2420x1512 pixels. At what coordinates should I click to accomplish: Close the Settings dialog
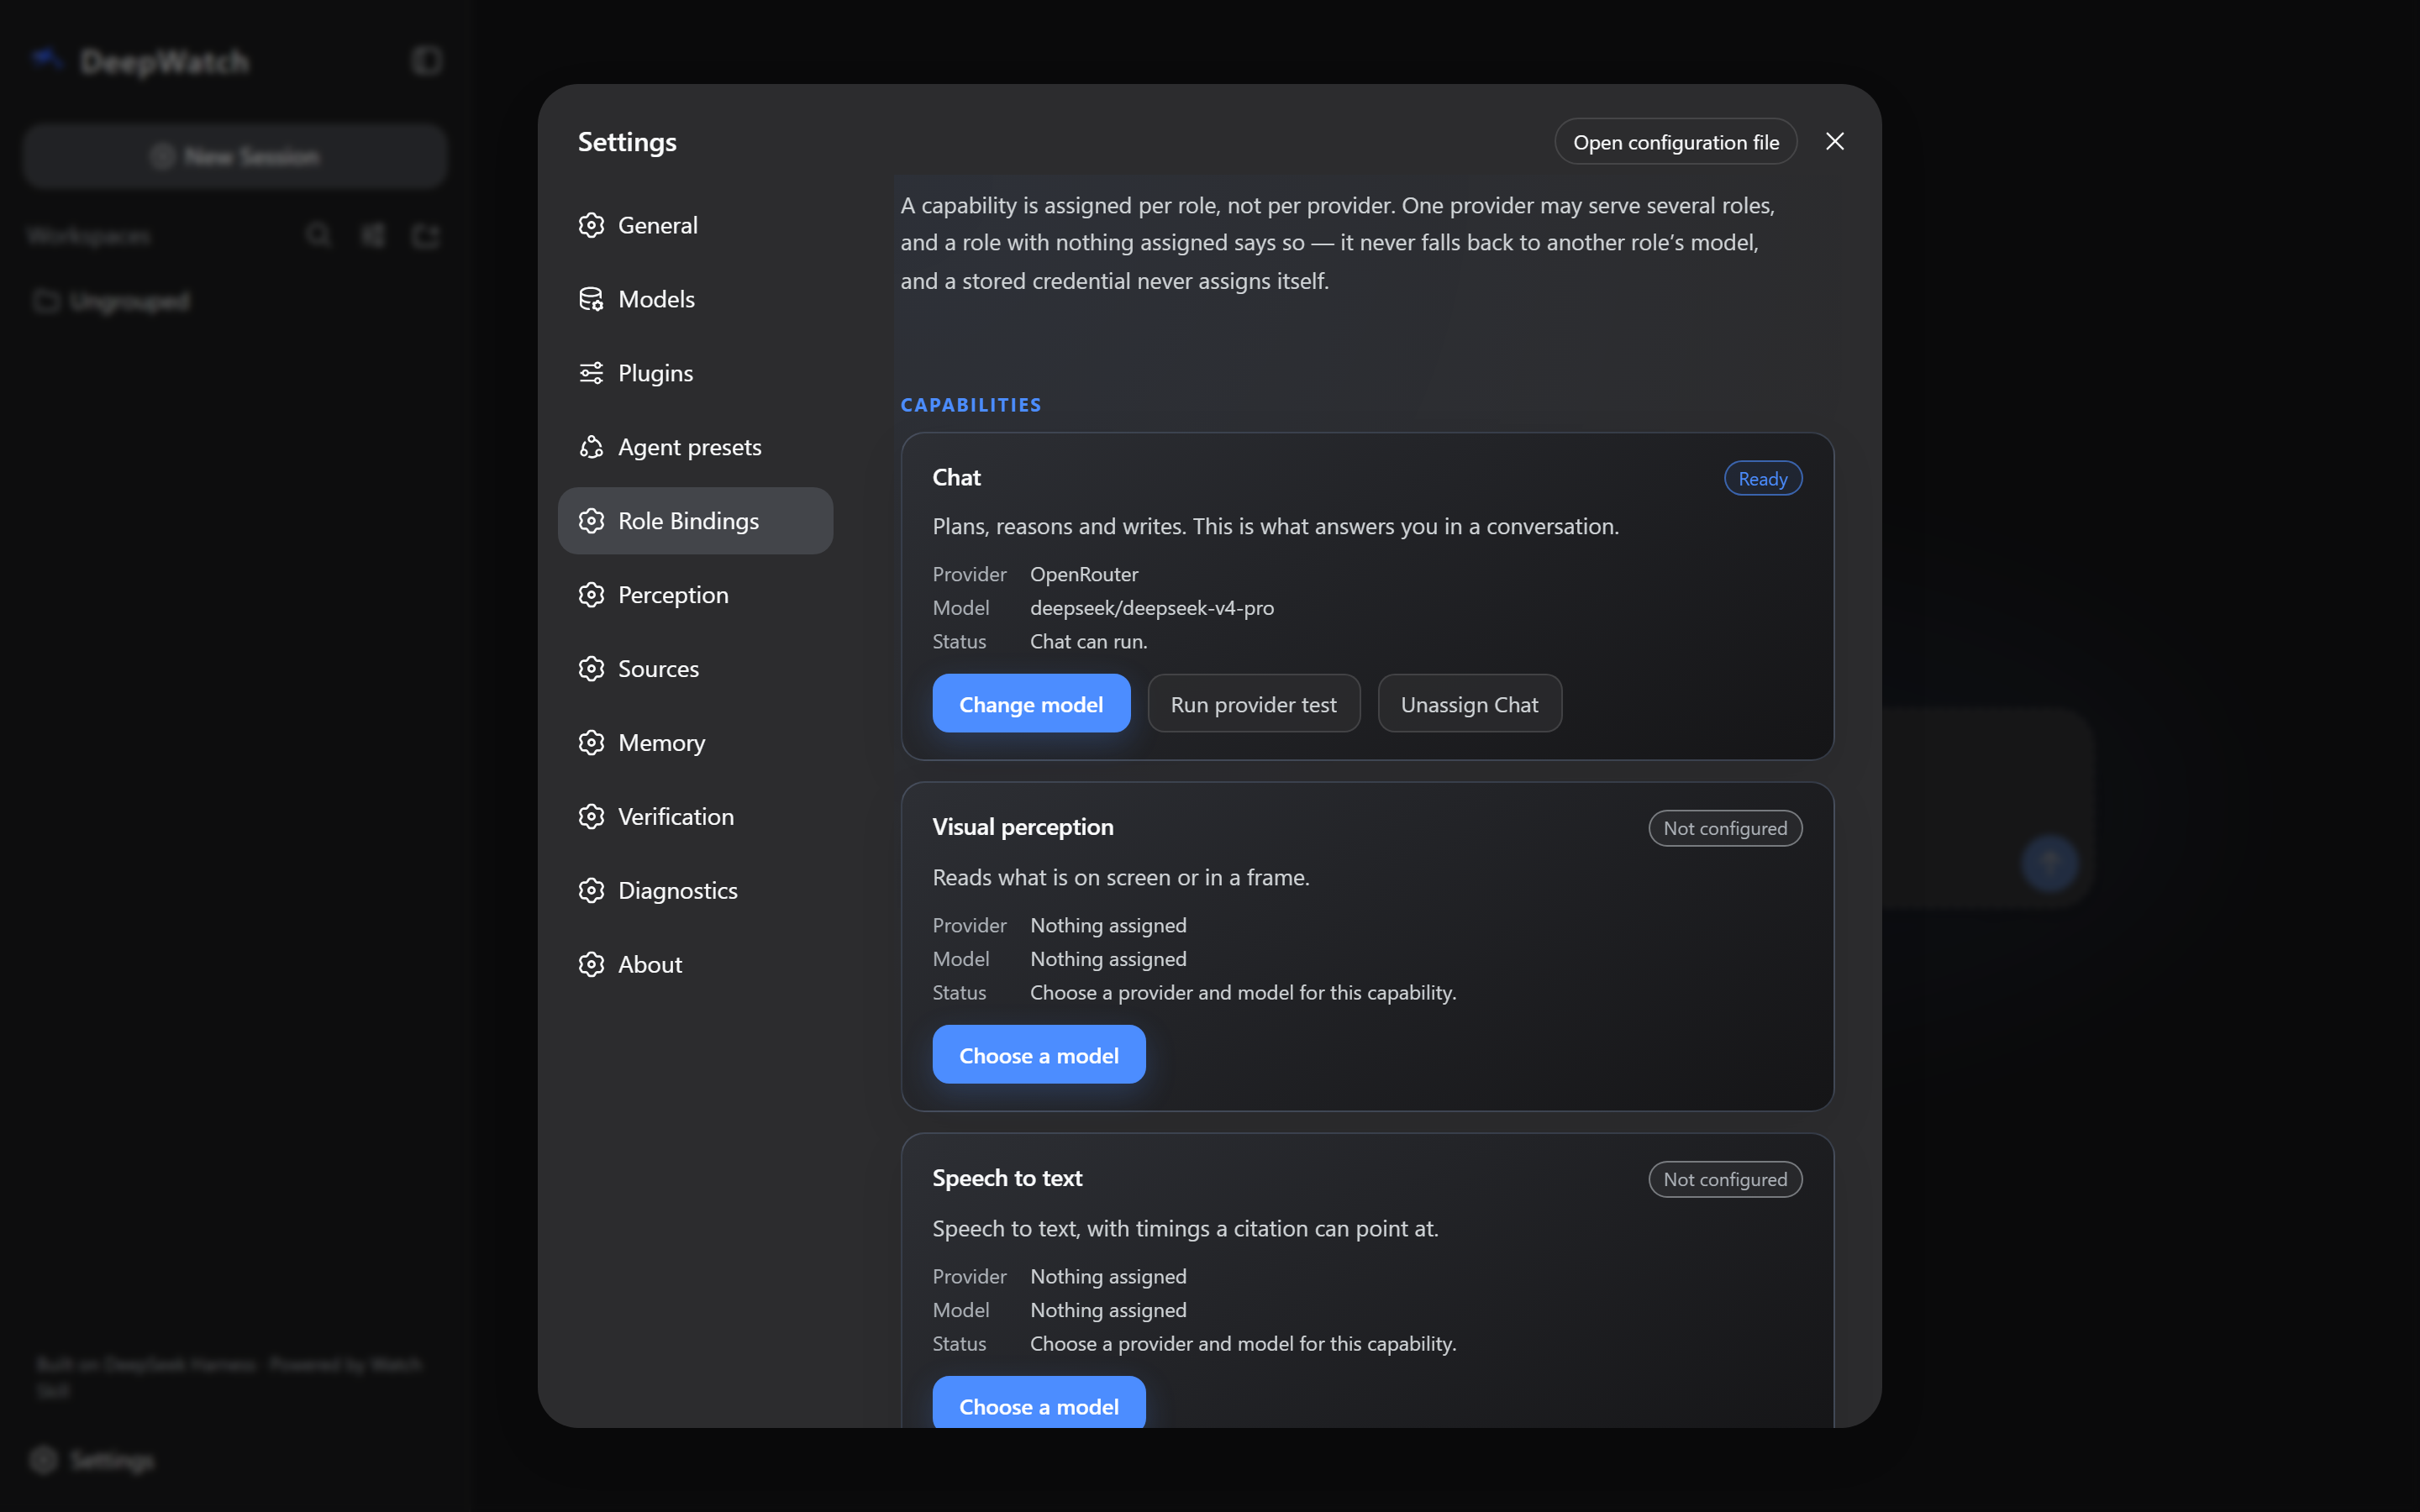pyautogui.click(x=1834, y=142)
